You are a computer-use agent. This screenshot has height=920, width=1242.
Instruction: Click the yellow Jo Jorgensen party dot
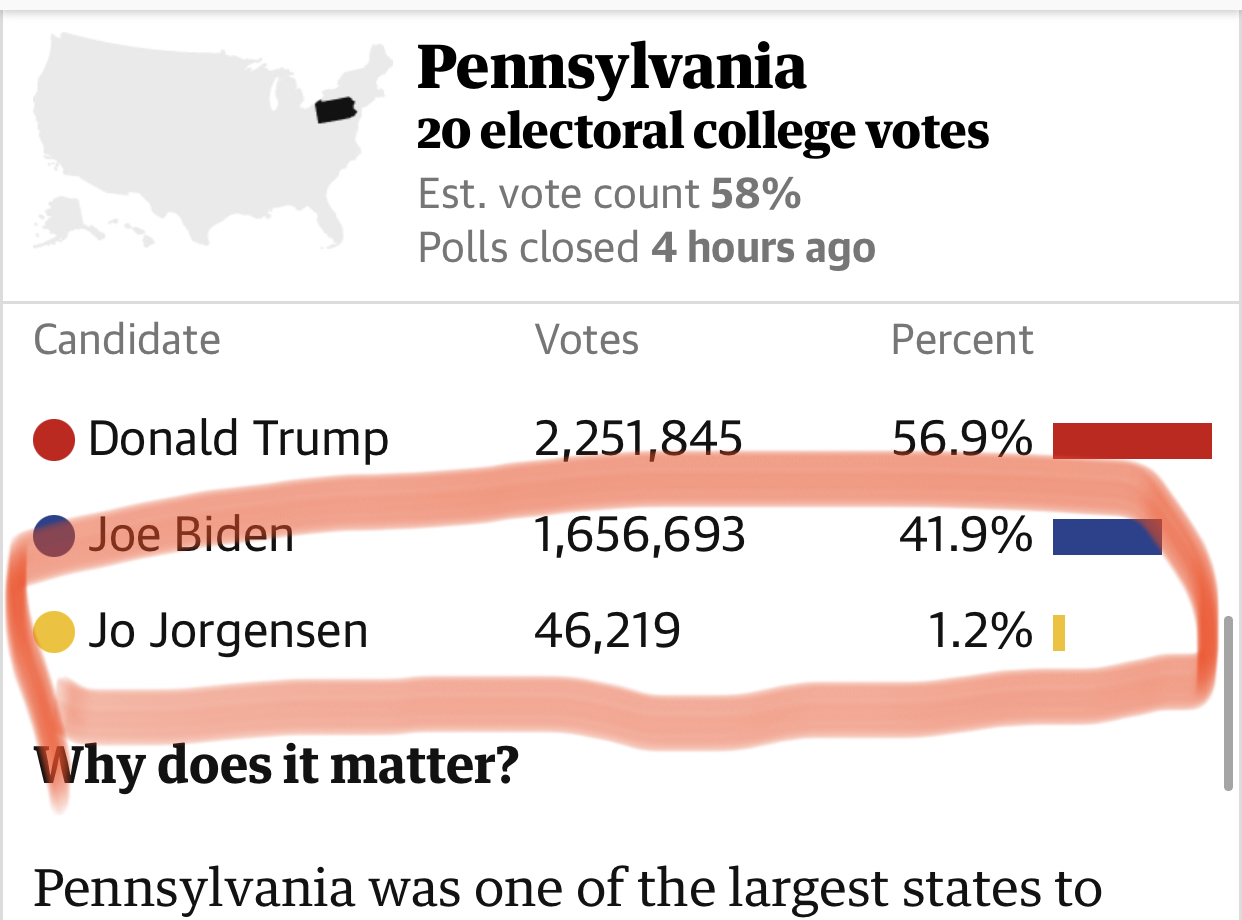click(x=54, y=632)
